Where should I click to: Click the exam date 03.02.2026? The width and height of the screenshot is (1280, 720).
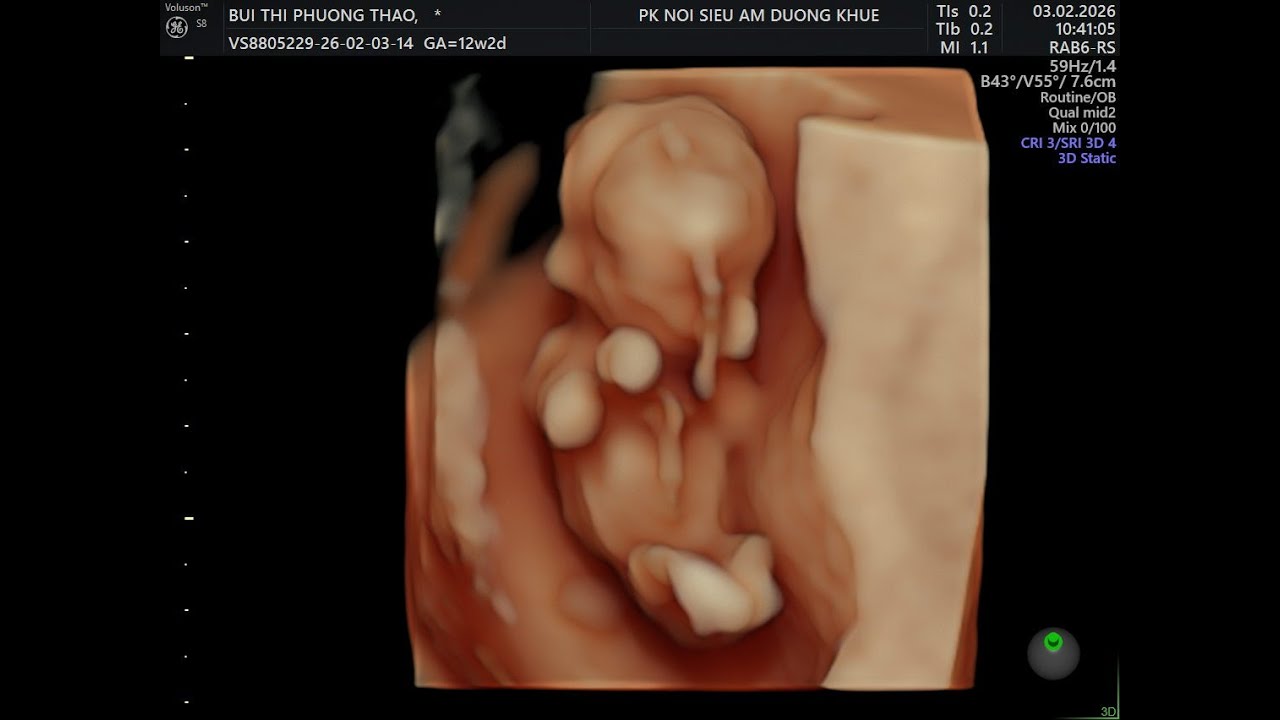click(1074, 11)
